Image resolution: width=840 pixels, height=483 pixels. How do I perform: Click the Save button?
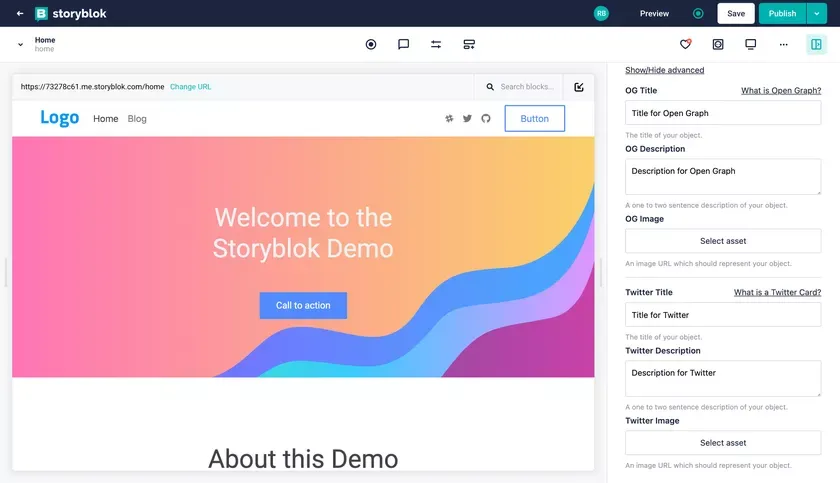pyautogui.click(x=736, y=13)
